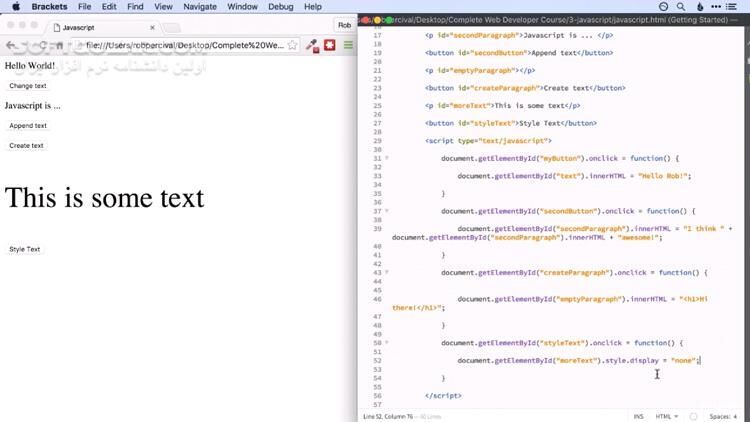Open the HTML language mode dropdown
Screen dimensions: 750x422
point(667,416)
